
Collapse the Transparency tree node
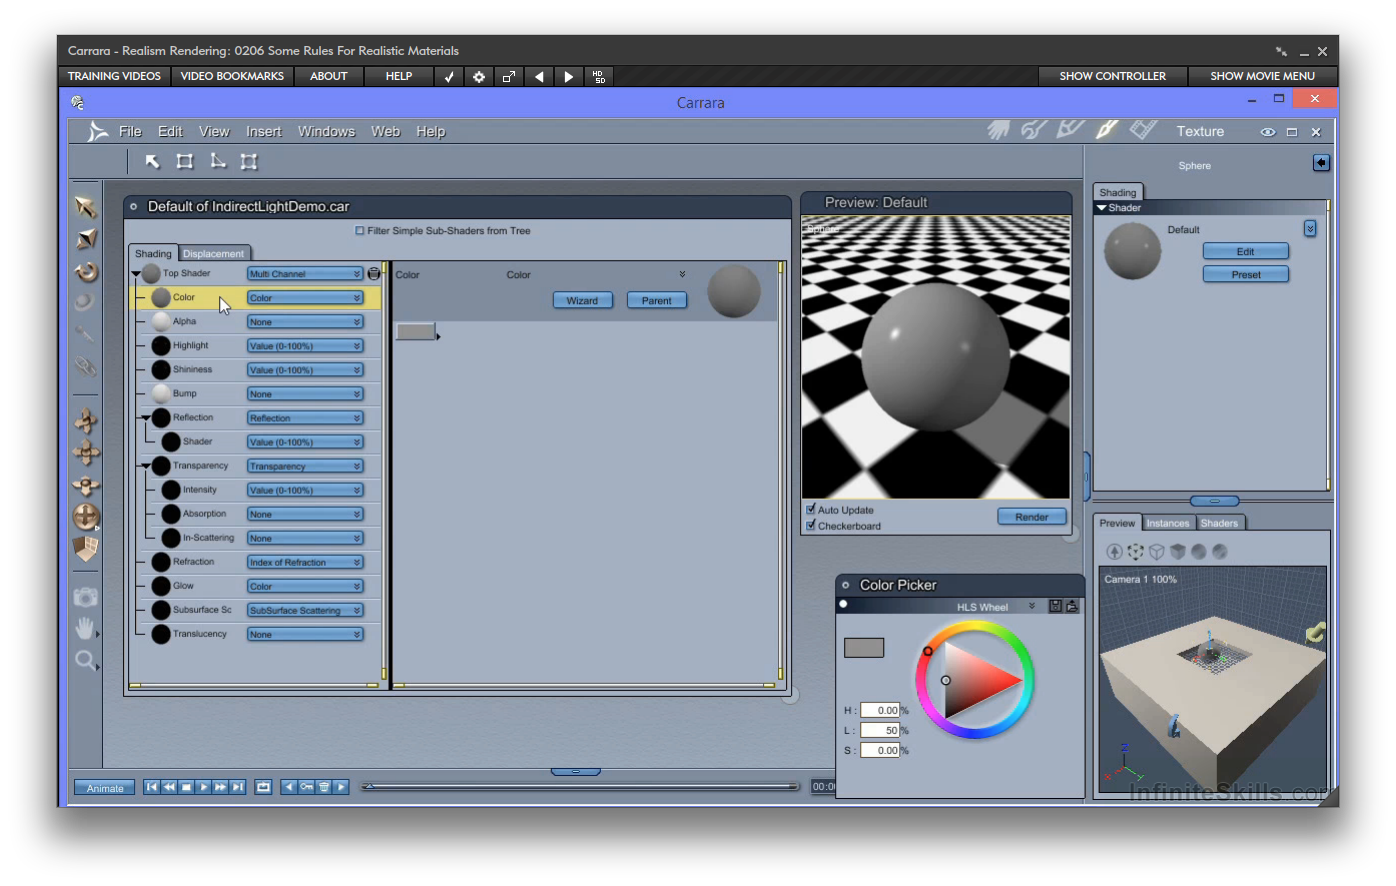tap(146, 466)
